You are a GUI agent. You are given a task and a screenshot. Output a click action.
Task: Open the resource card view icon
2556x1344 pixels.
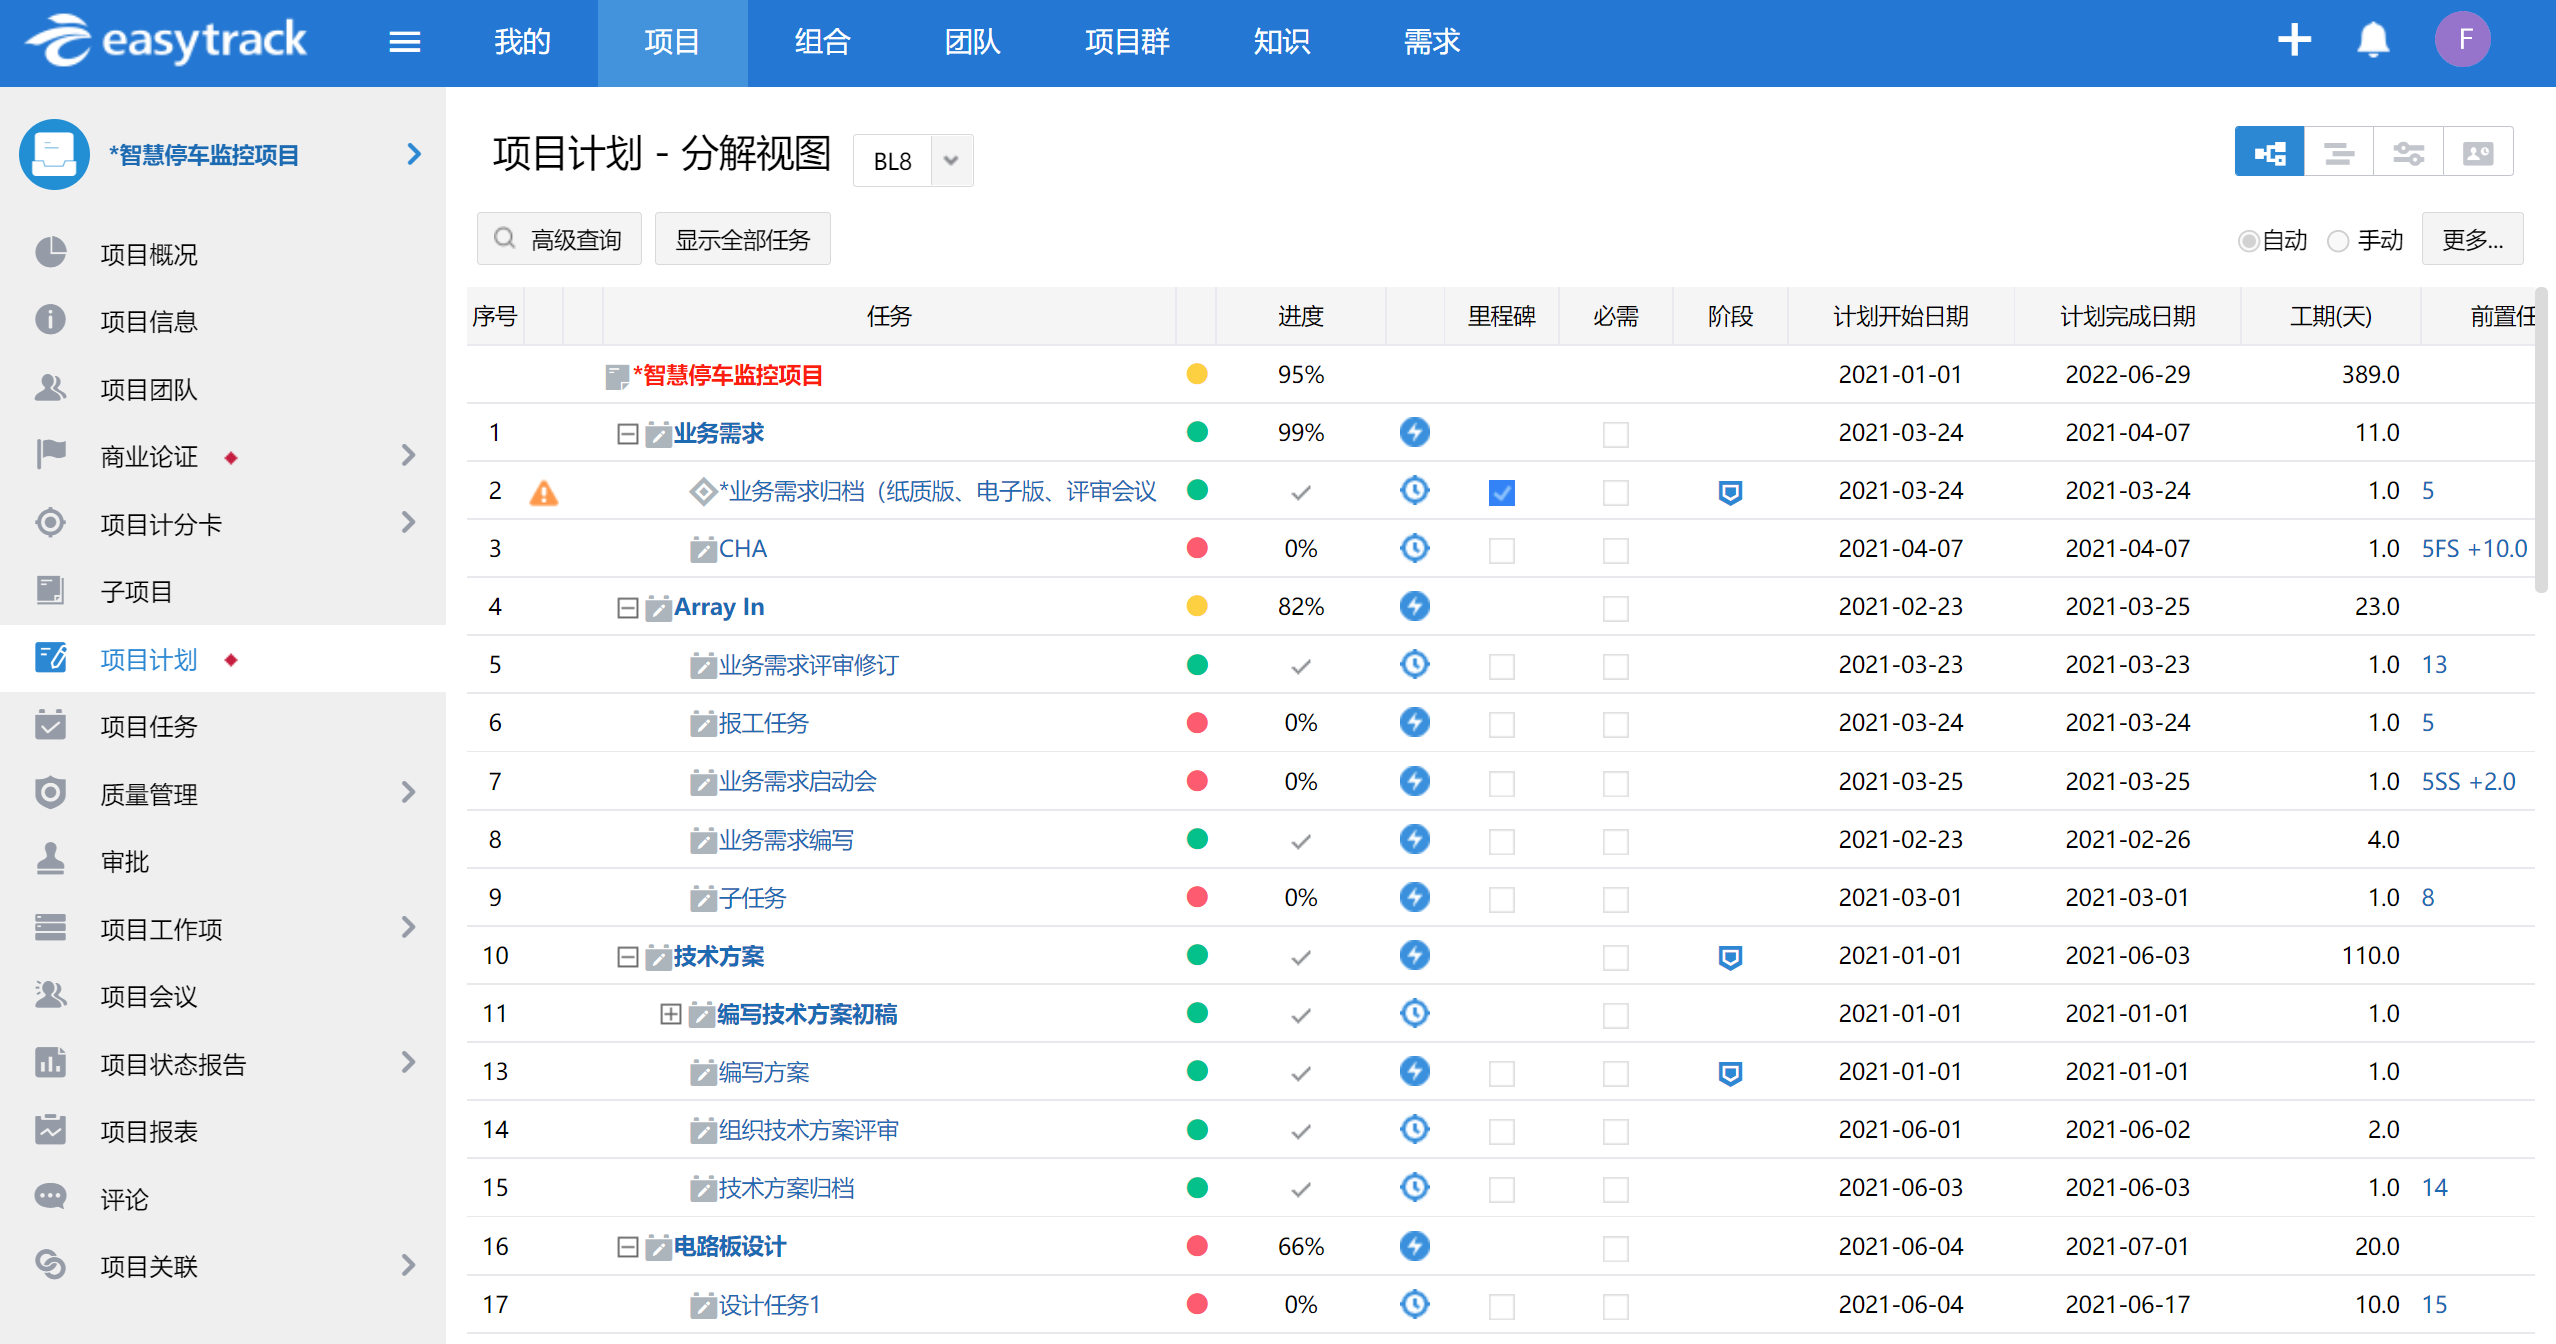(x=2477, y=153)
